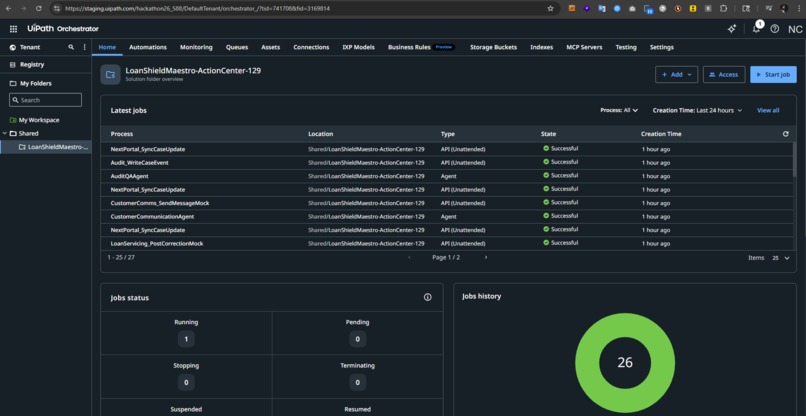The height and width of the screenshot is (416, 806).
Task: Click the Pending jobs count 0
Action: coord(357,339)
